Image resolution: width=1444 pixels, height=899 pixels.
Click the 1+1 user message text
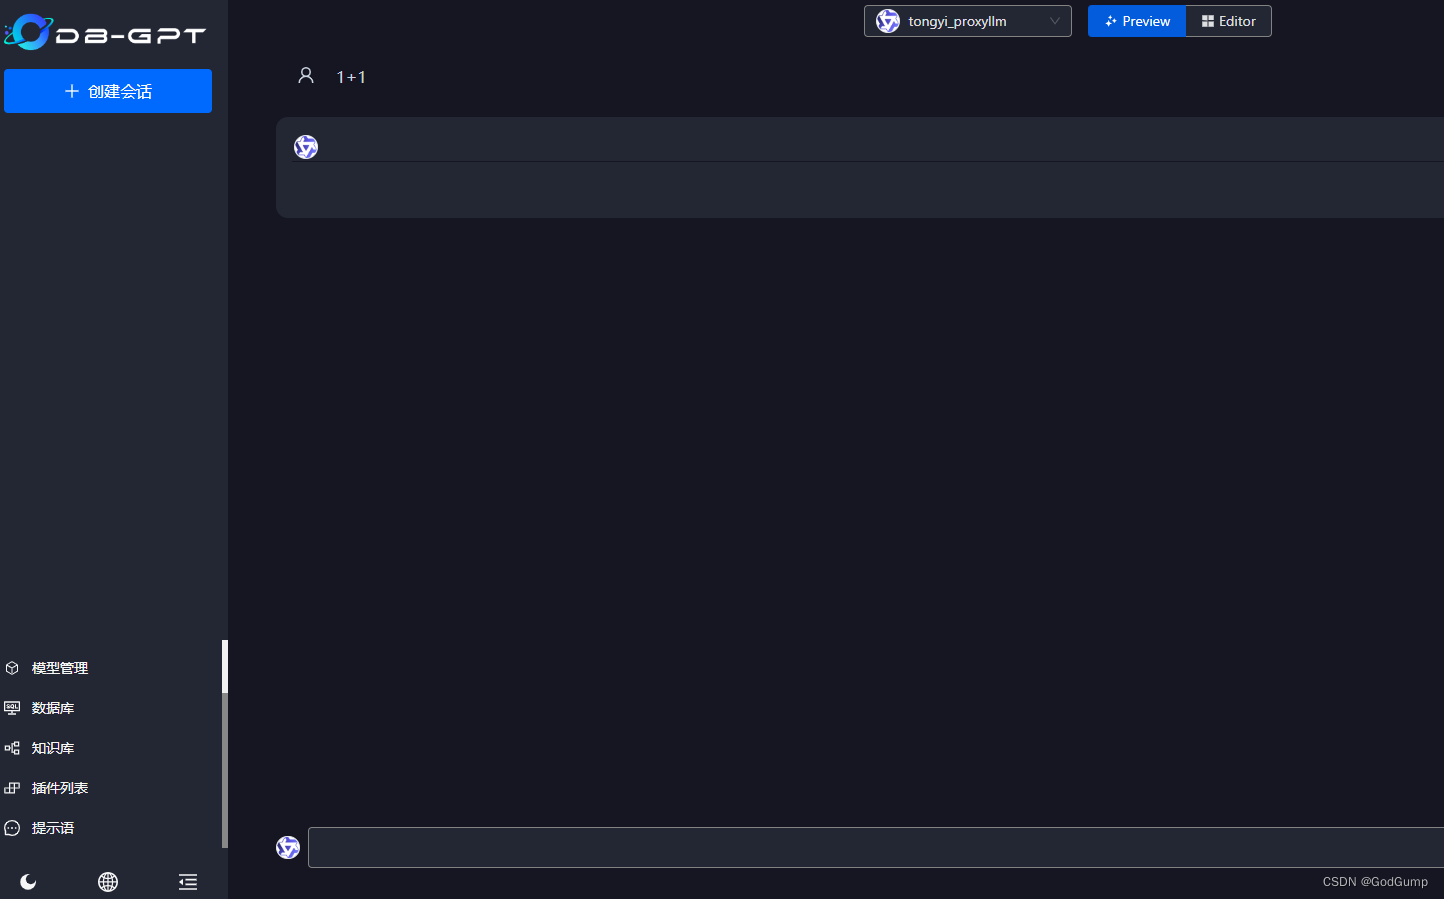pyautogui.click(x=351, y=77)
